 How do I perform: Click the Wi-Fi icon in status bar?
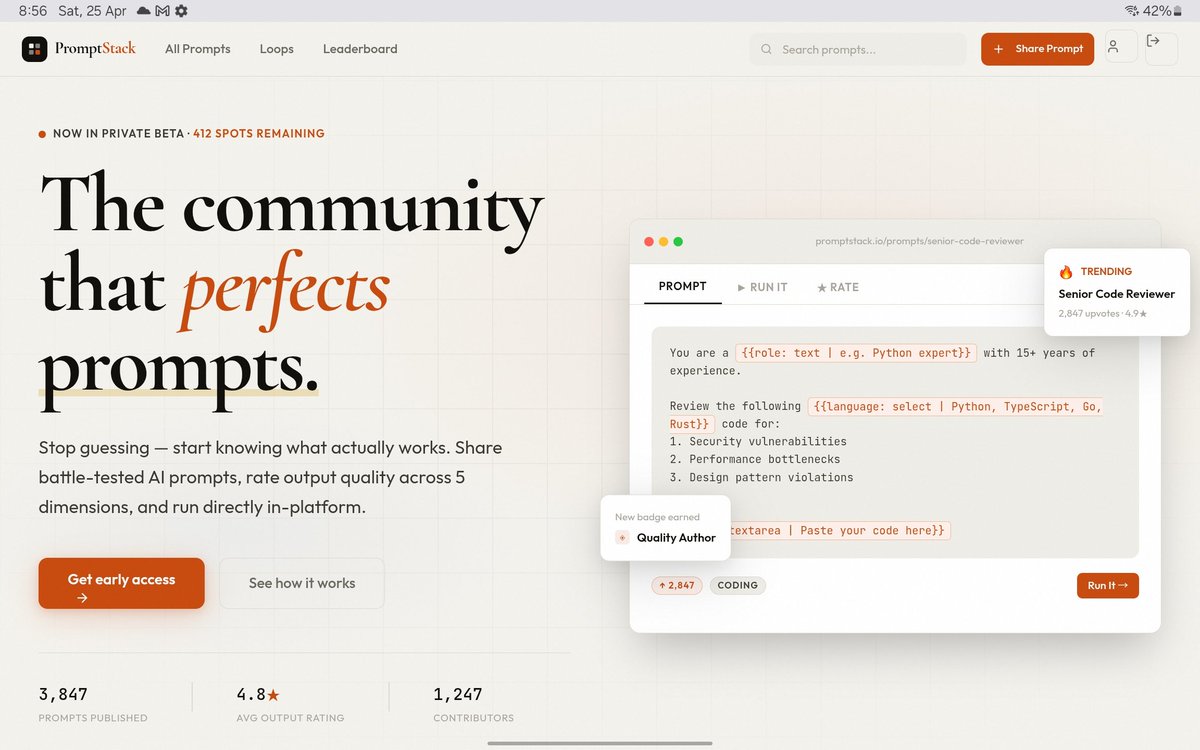pos(1131,10)
